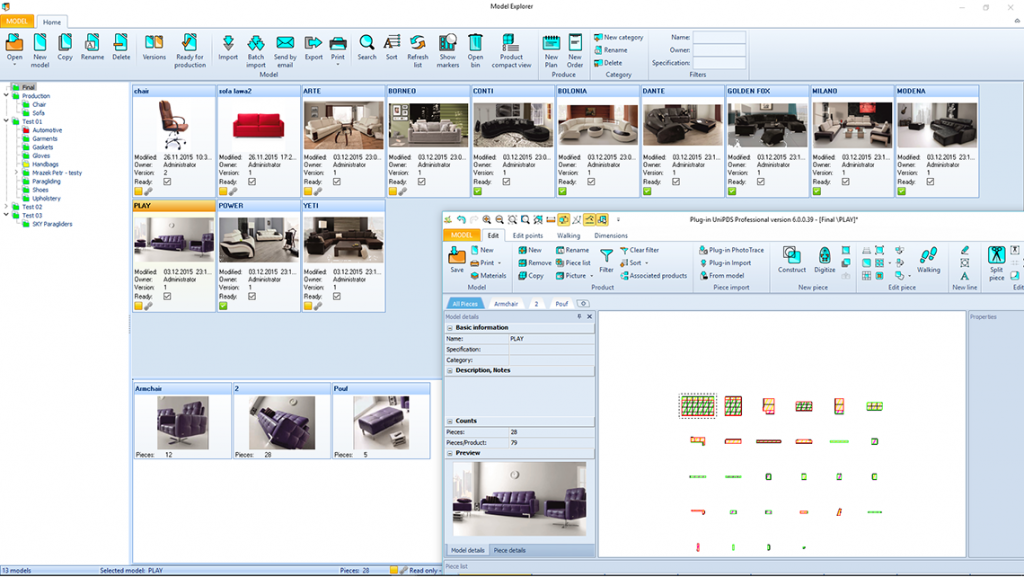Switch to Dimensions ribbon tab

pos(611,236)
